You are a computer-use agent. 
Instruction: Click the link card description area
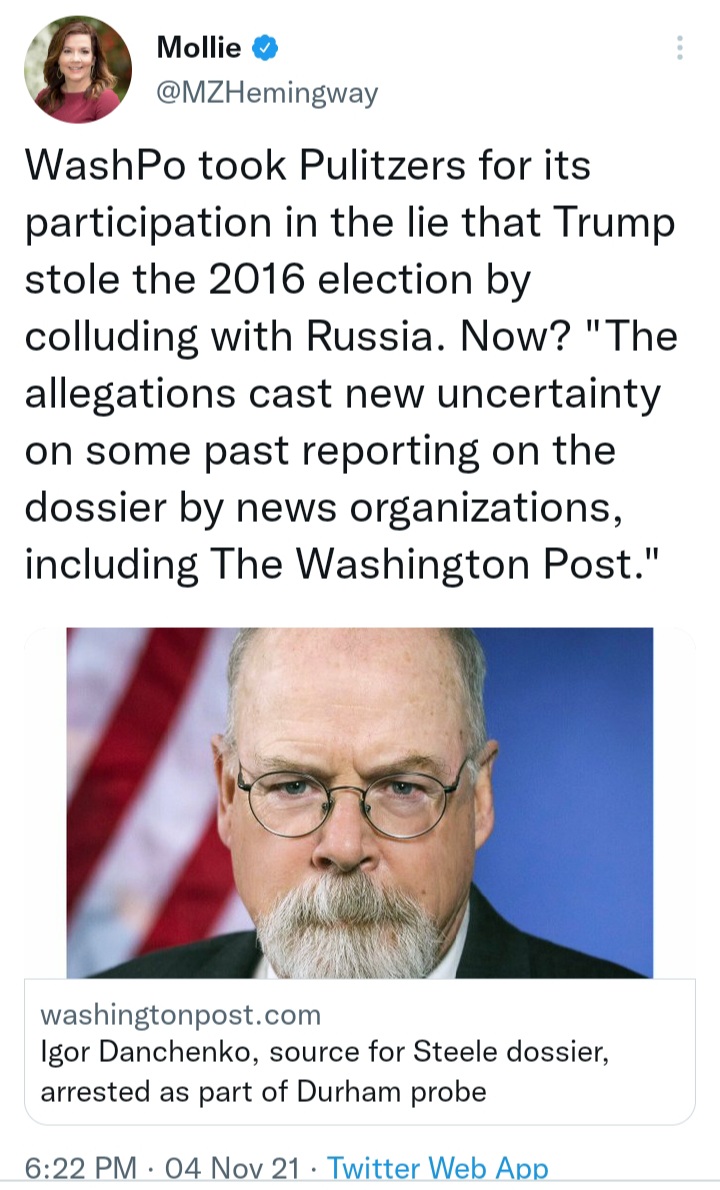[360, 1052]
